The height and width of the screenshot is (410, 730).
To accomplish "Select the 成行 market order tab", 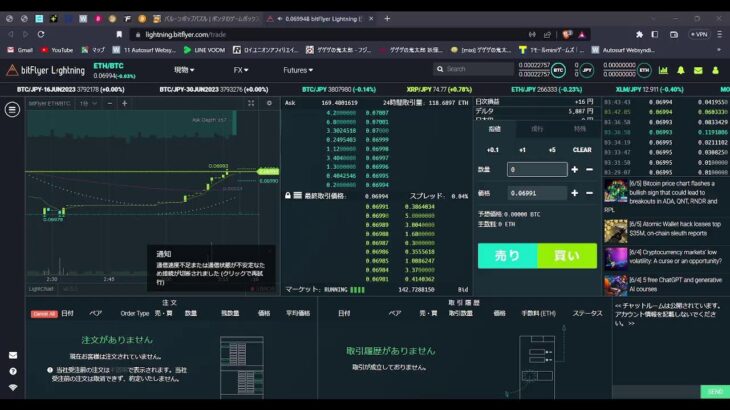I will pyautogui.click(x=537, y=129).
